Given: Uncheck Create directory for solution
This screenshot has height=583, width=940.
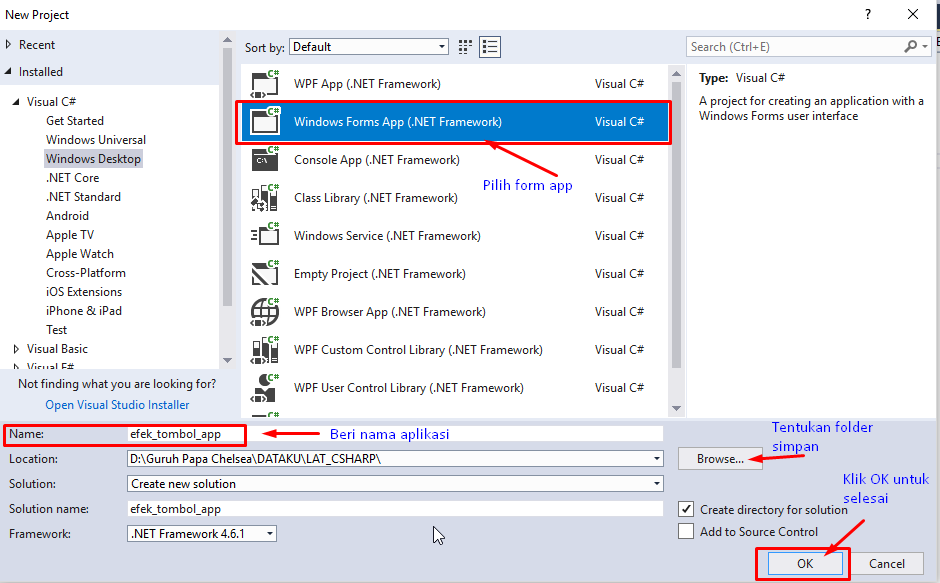Looking at the screenshot, I should click(x=687, y=508).
